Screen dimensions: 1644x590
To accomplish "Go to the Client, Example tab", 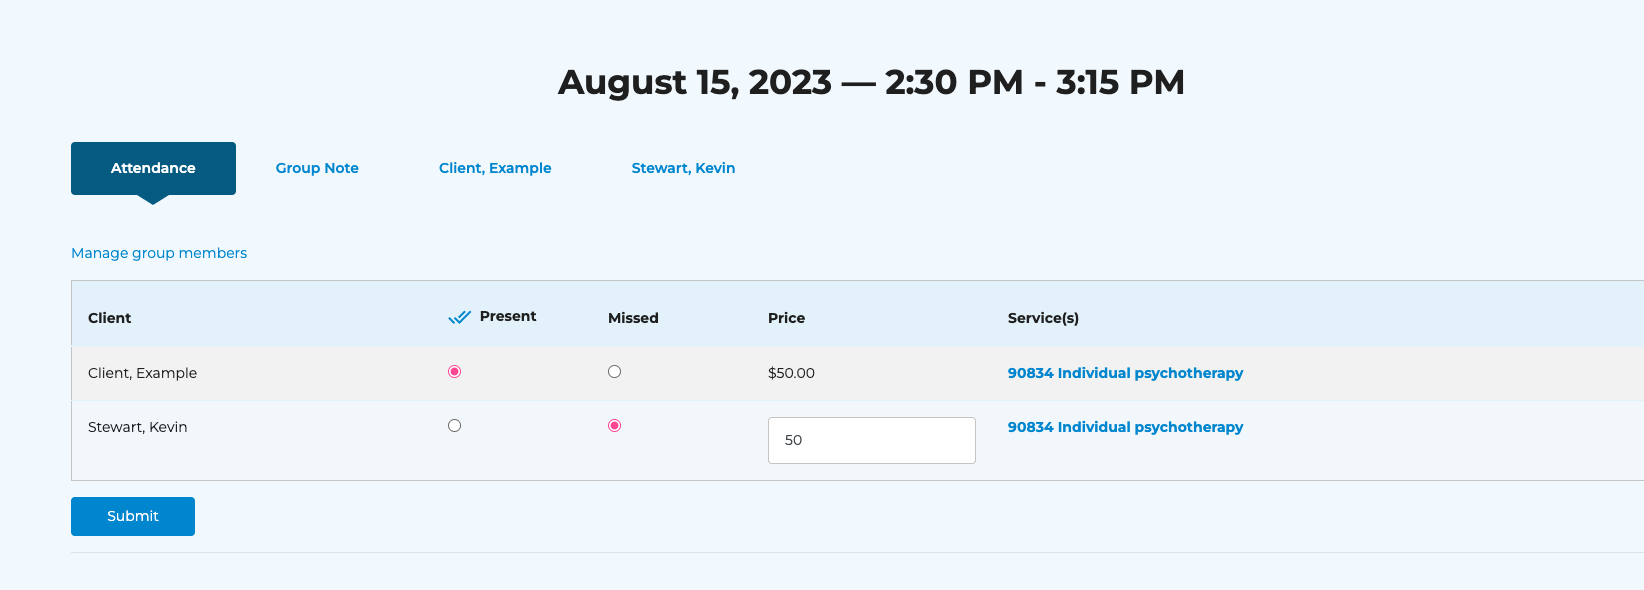I will 495,168.
